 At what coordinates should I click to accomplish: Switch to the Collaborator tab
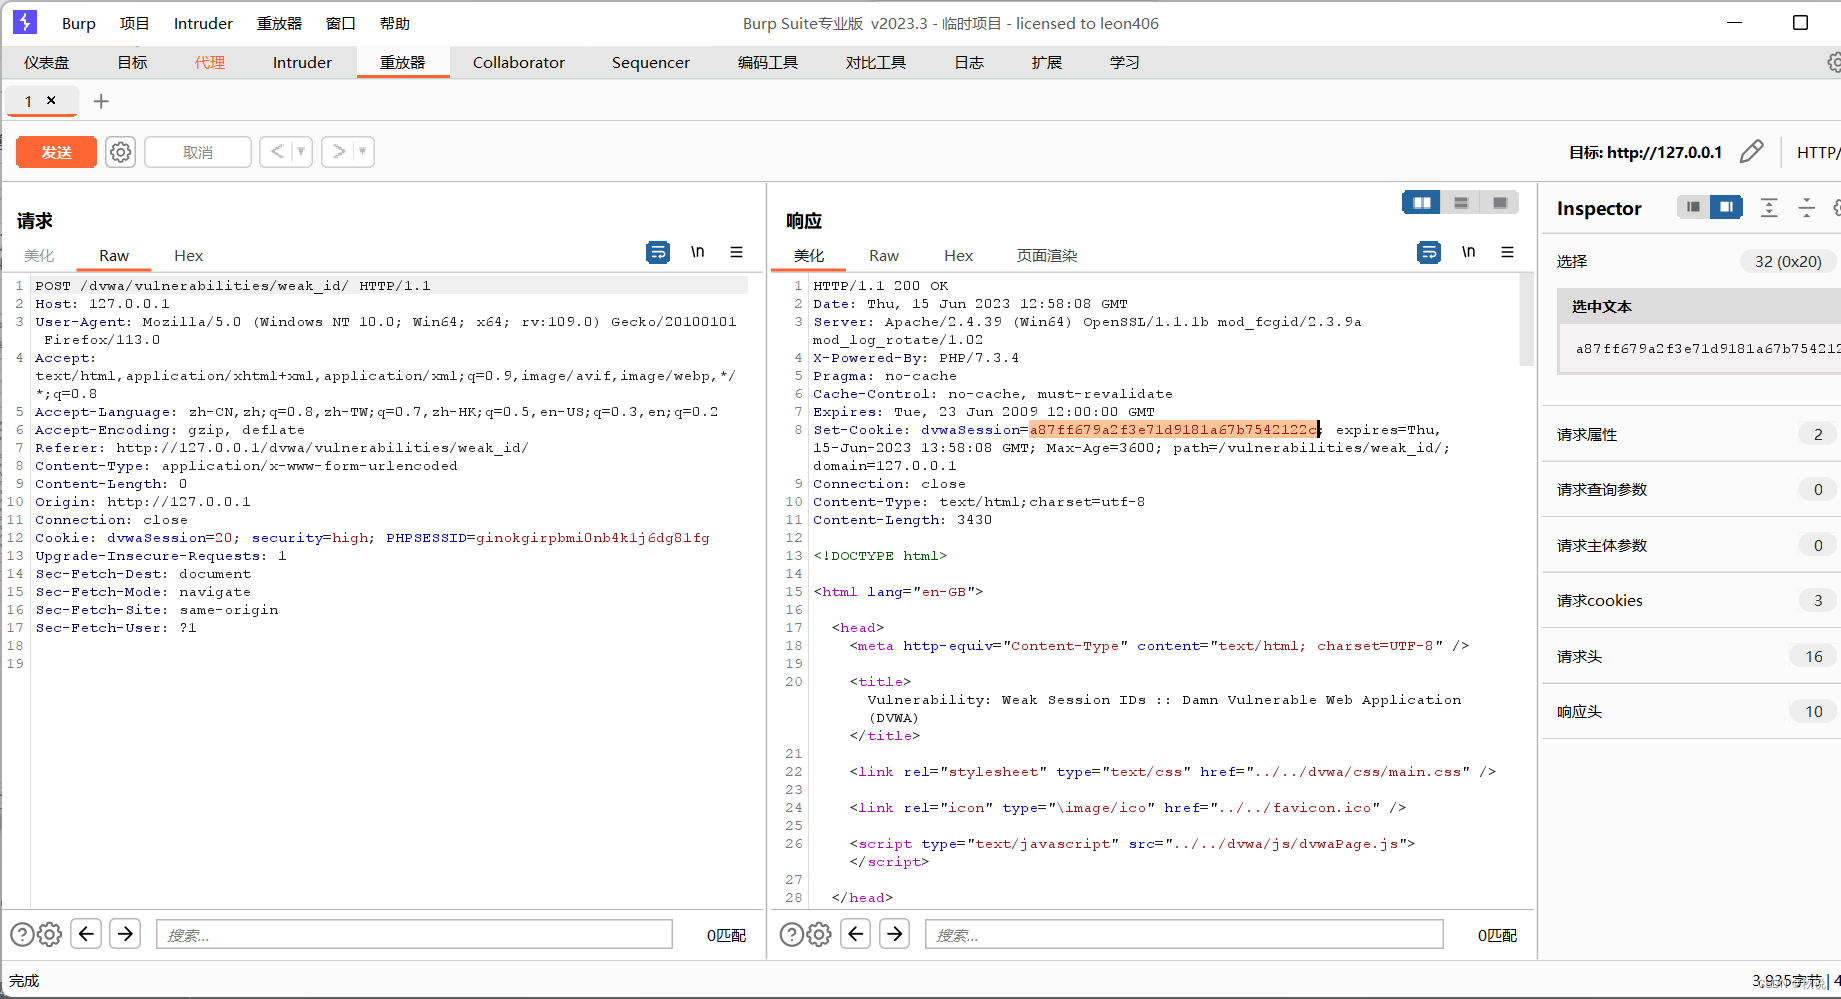(518, 62)
